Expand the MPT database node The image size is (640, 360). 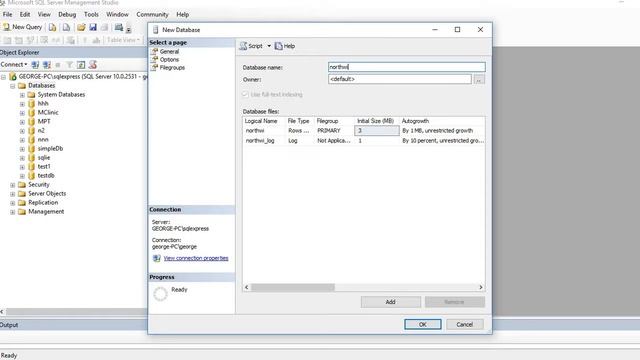click(x=22, y=122)
